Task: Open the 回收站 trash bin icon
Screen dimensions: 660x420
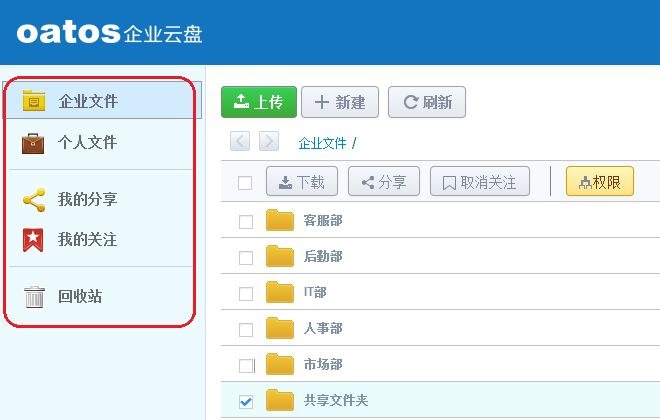Action: 34,297
